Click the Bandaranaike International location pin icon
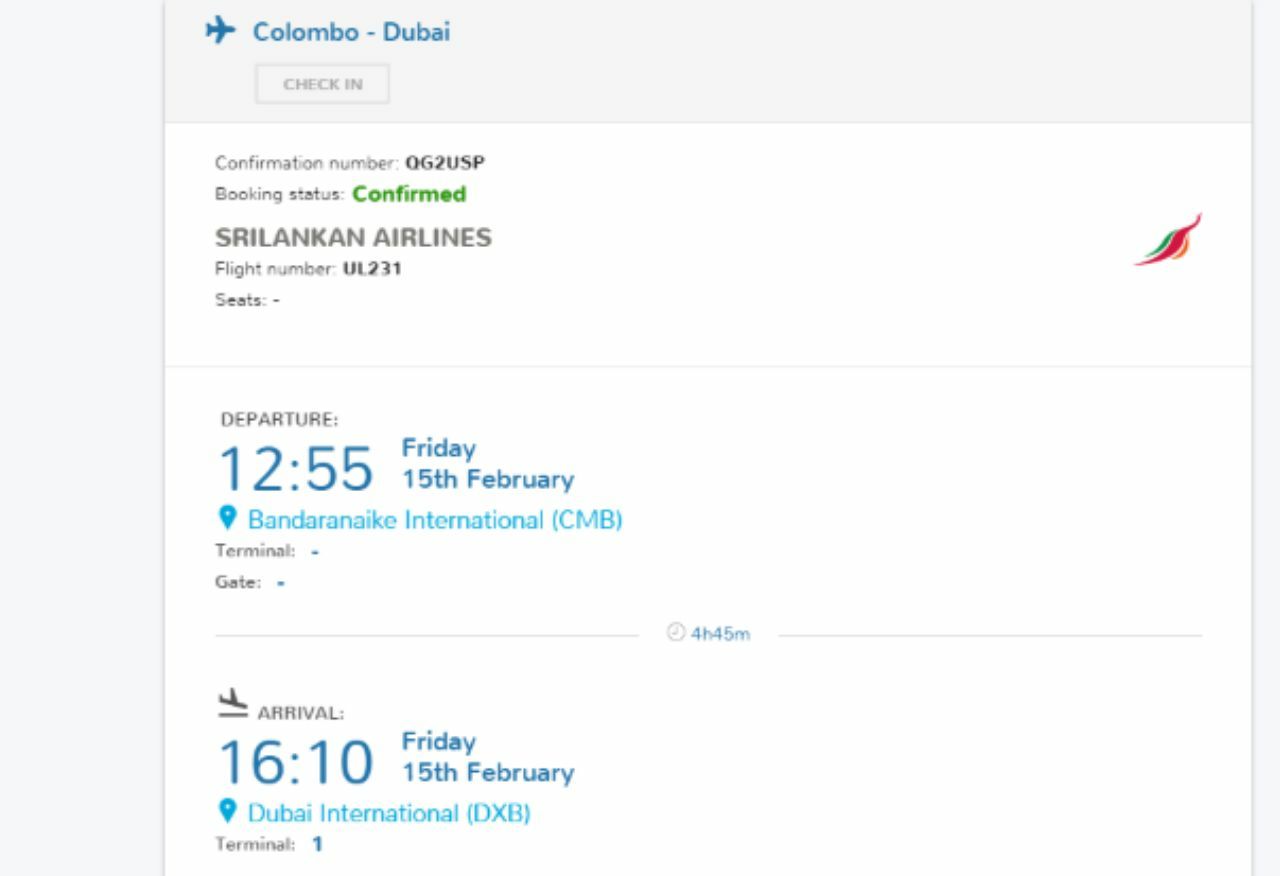The width and height of the screenshot is (1280, 876). pyautogui.click(x=228, y=518)
